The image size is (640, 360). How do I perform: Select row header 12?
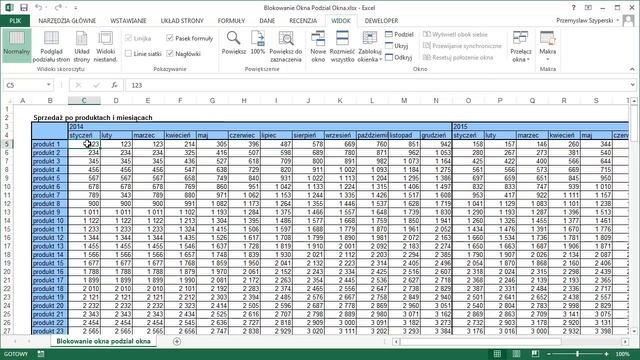pyautogui.click(x=7, y=203)
